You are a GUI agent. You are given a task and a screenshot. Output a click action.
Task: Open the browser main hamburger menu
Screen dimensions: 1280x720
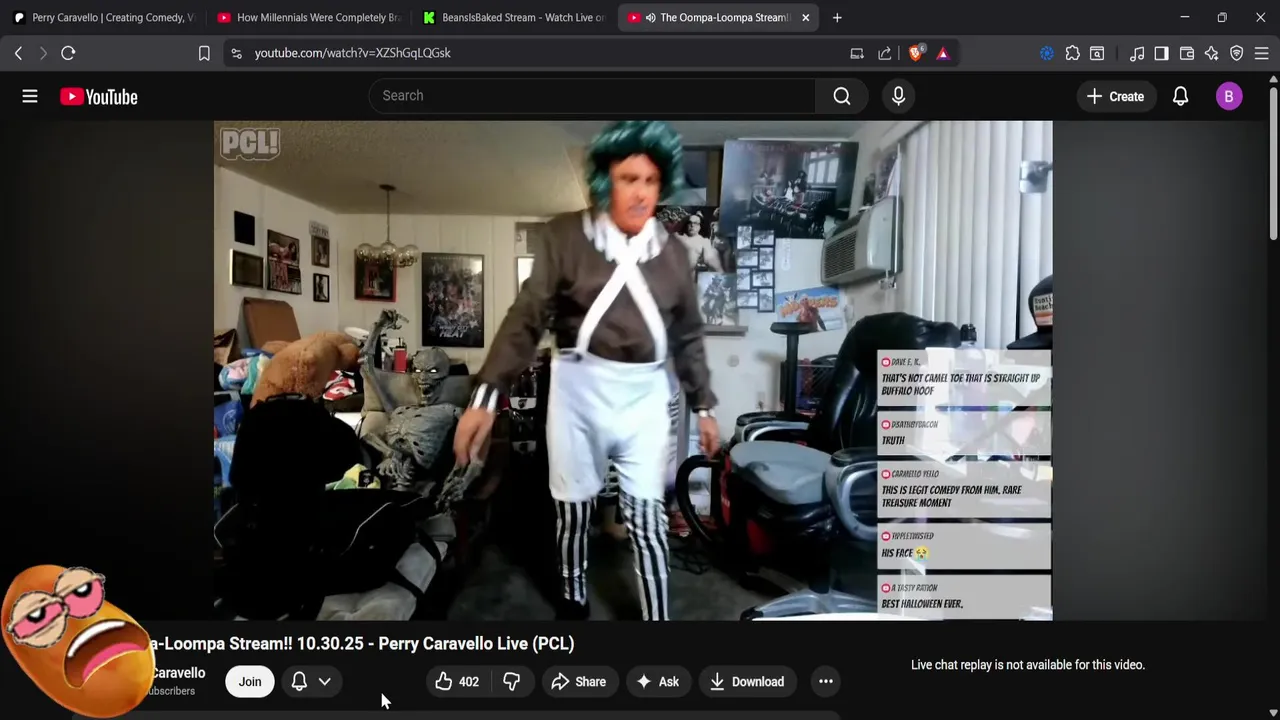point(1262,53)
